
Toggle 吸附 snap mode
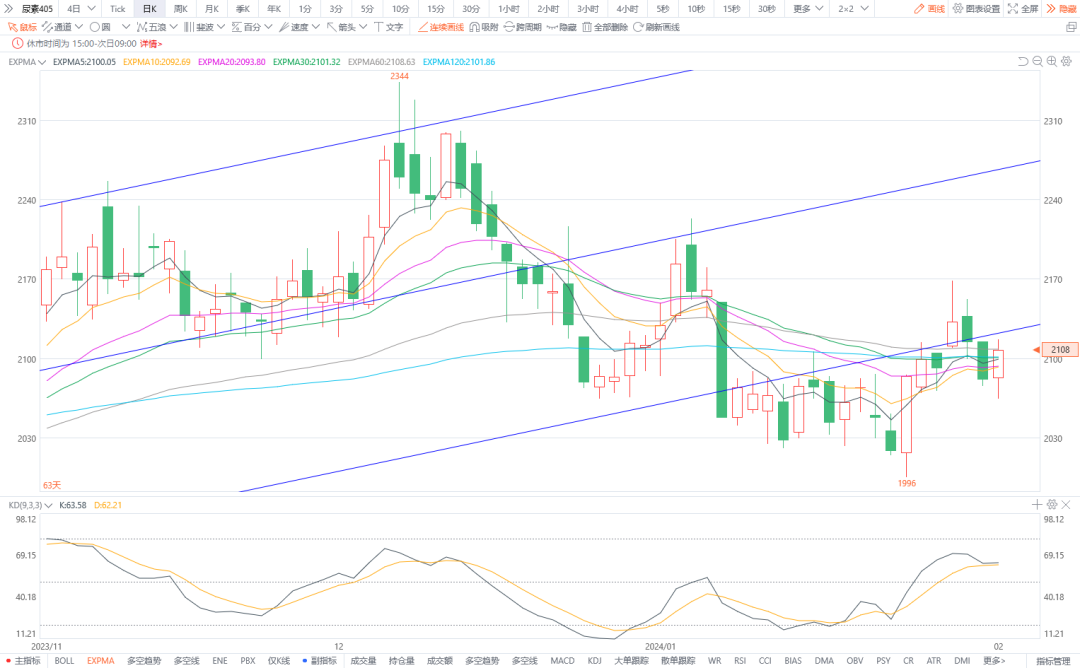pos(484,27)
